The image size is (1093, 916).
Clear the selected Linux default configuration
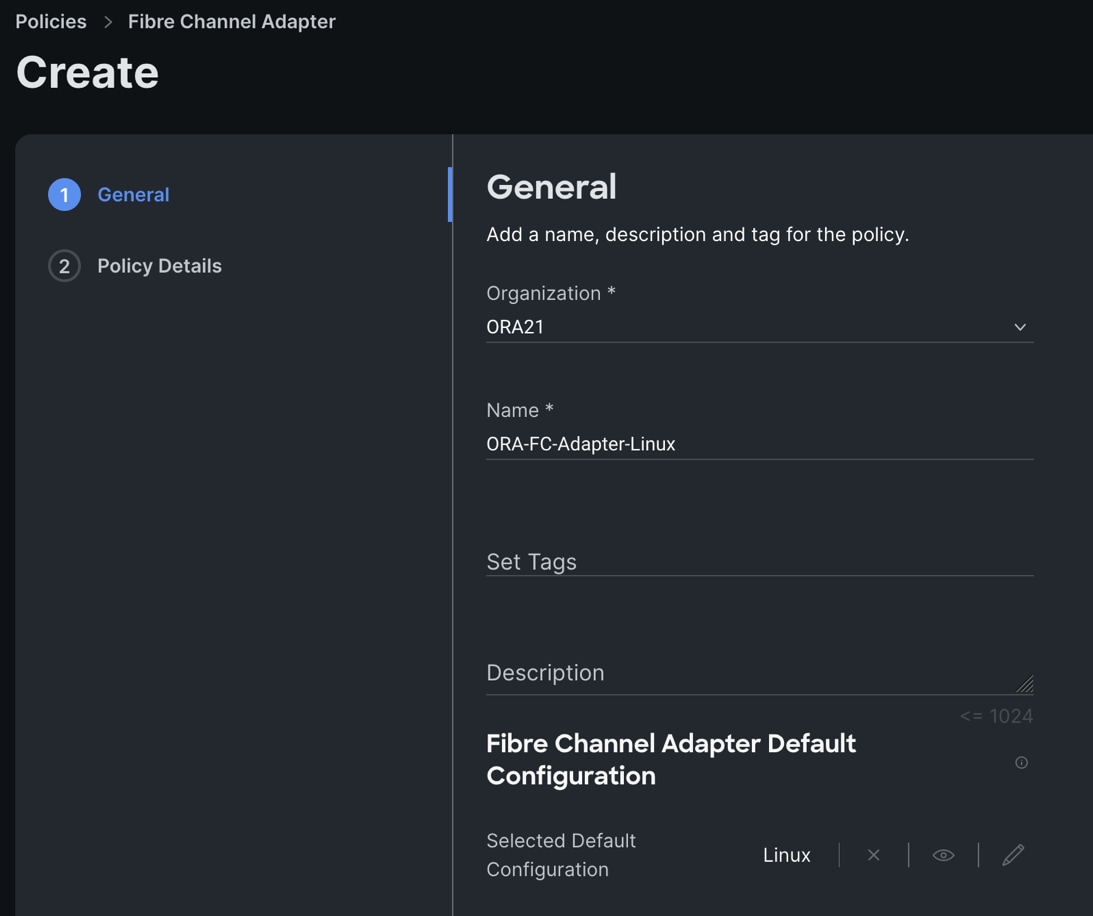point(874,855)
